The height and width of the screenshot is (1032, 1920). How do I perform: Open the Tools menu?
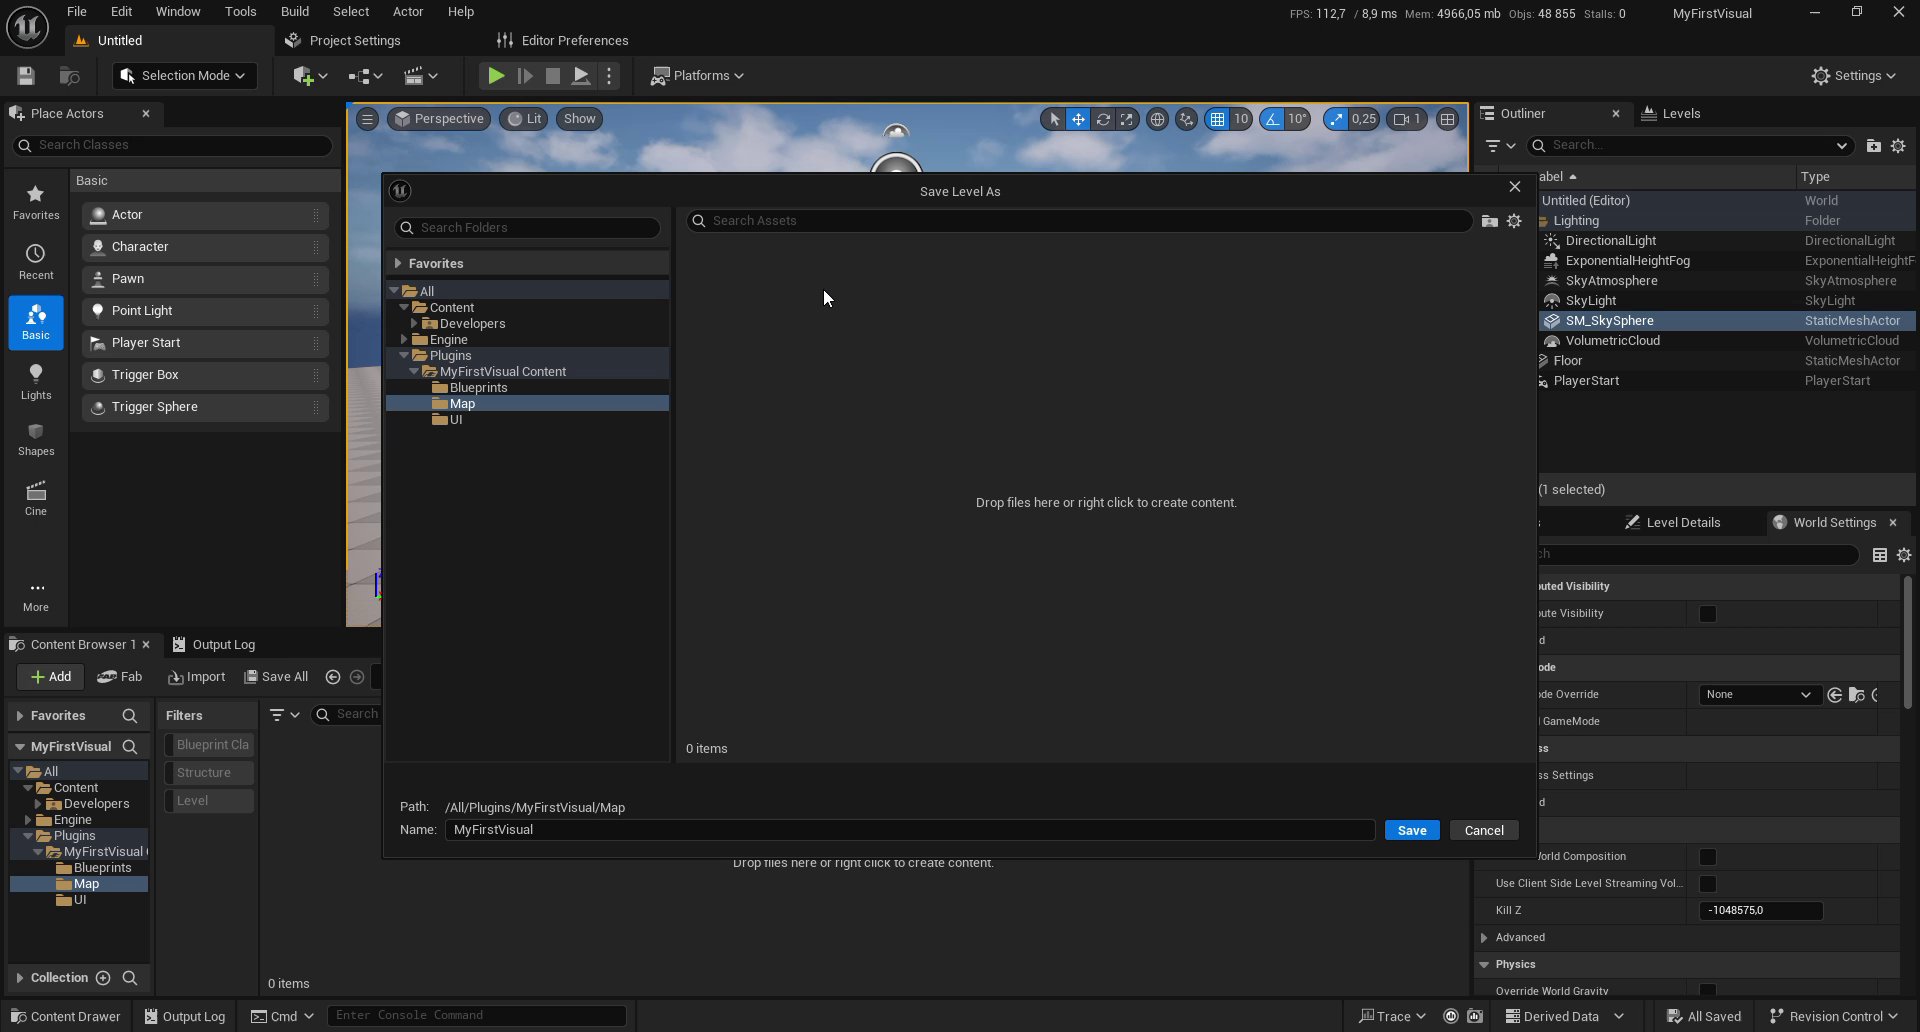click(x=240, y=12)
